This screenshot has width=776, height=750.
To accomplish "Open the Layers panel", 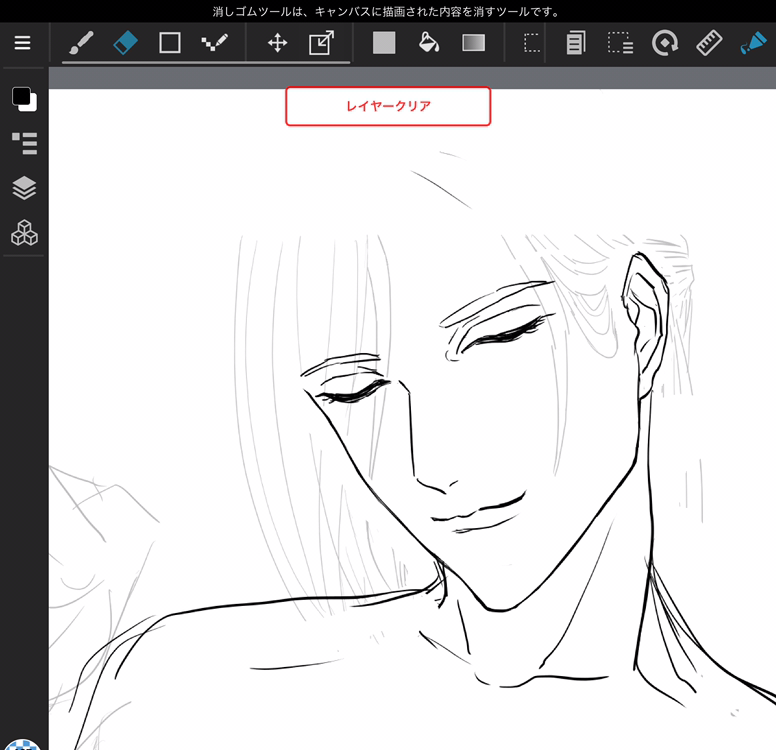I will tap(24, 188).
